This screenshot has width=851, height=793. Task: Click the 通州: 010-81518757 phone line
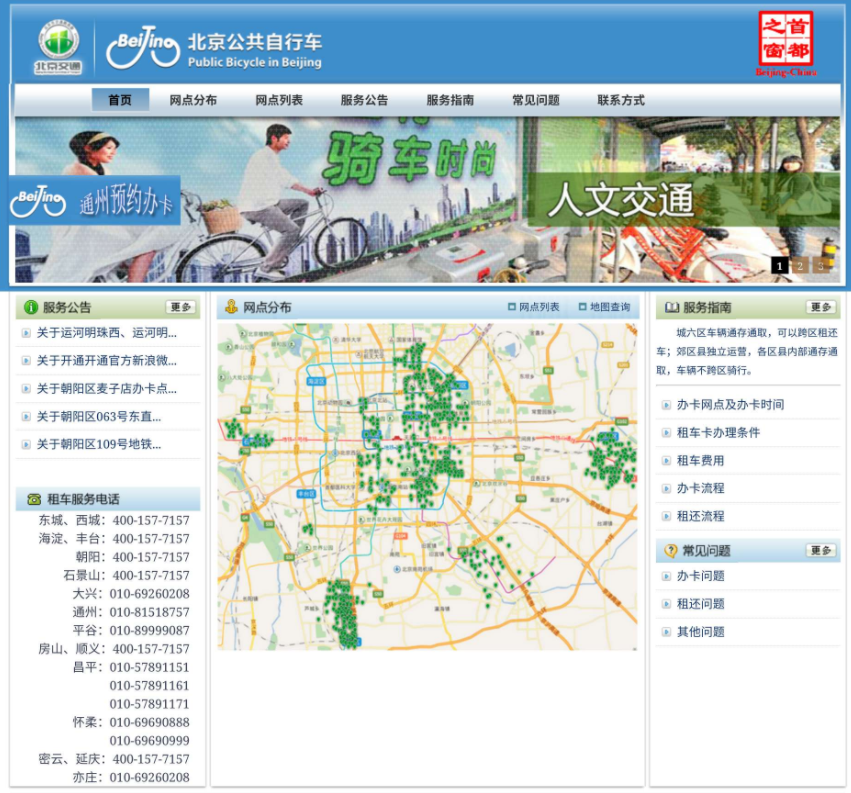[131, 612]
